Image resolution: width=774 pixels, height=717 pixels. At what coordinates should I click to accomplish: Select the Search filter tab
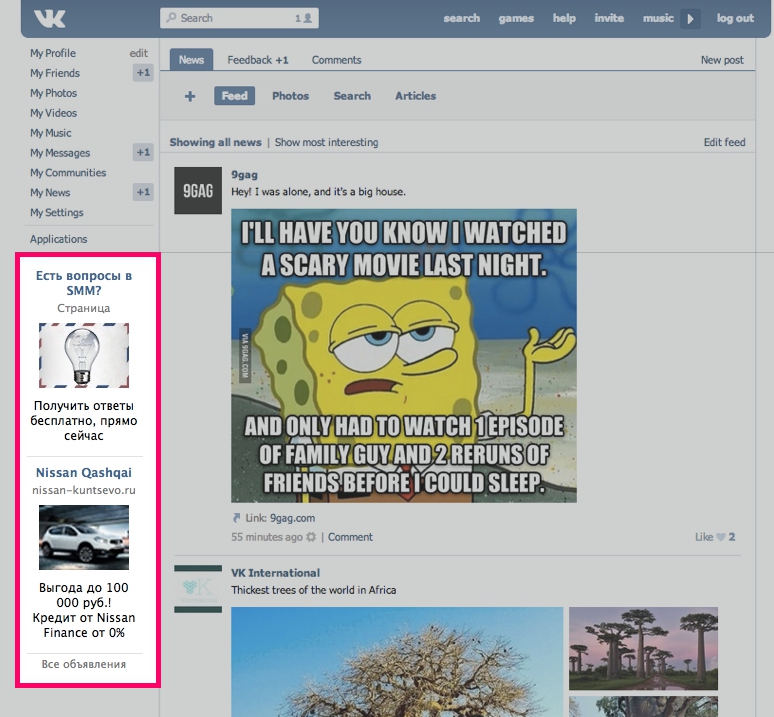[352, 96]
